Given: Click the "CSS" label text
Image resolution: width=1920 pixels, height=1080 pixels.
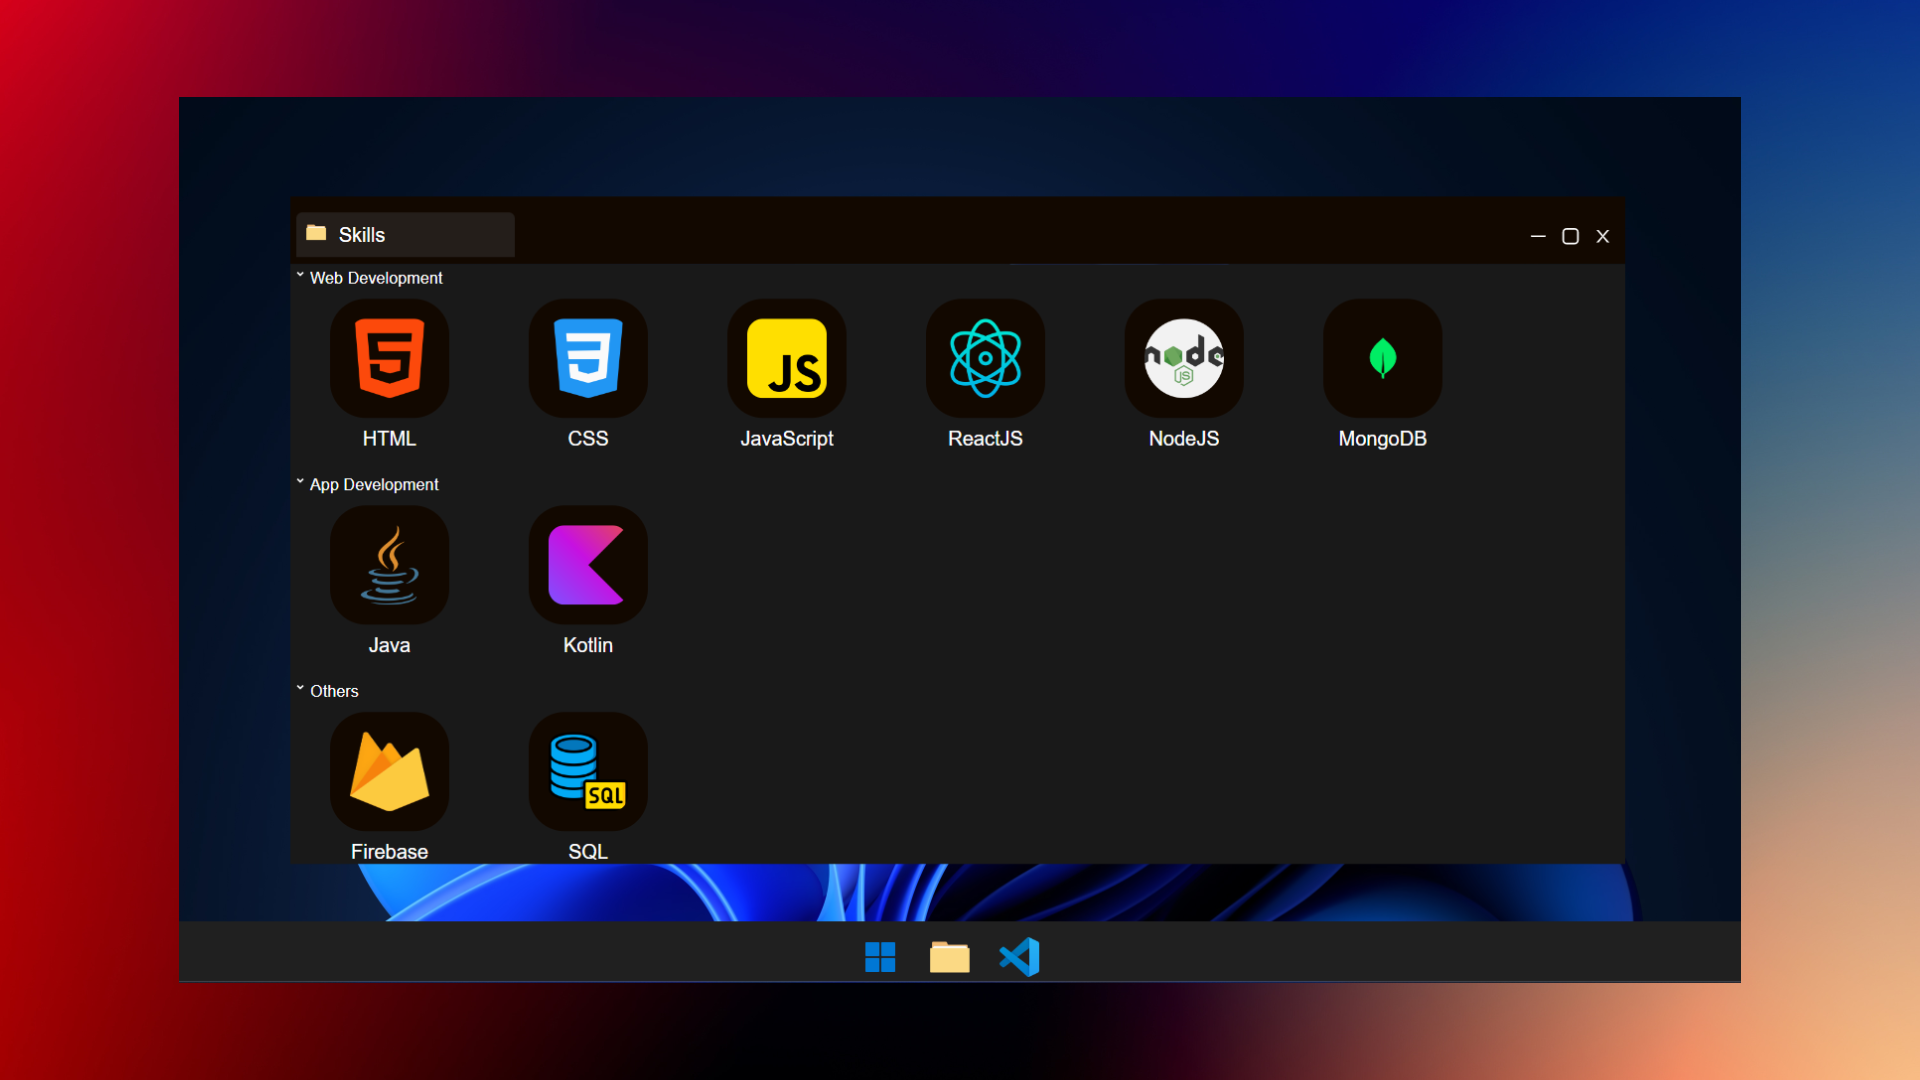Looking at the screenshot, I should (x=588, y=439).
